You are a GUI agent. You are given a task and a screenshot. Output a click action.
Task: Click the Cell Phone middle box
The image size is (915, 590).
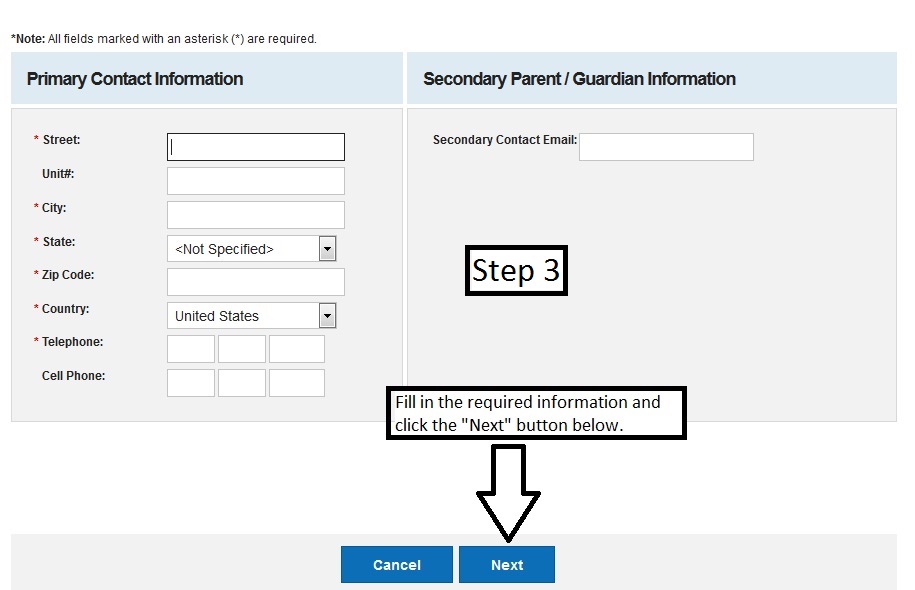coord(242,383)
